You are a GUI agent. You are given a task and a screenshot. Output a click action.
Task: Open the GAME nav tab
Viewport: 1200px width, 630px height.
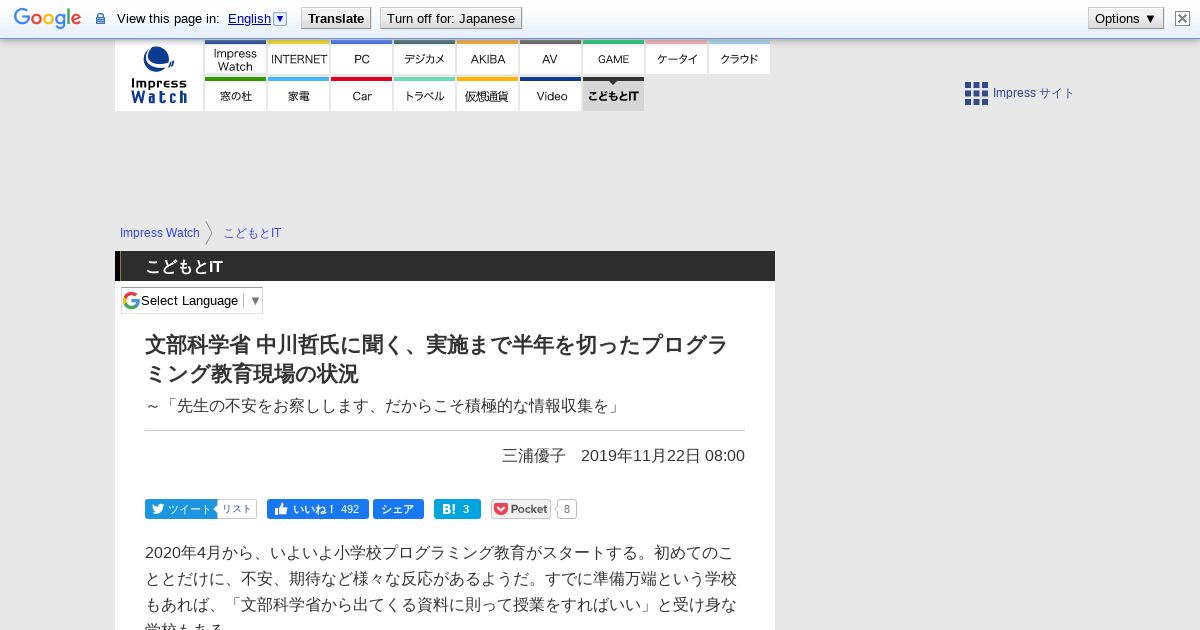(613, 58)
